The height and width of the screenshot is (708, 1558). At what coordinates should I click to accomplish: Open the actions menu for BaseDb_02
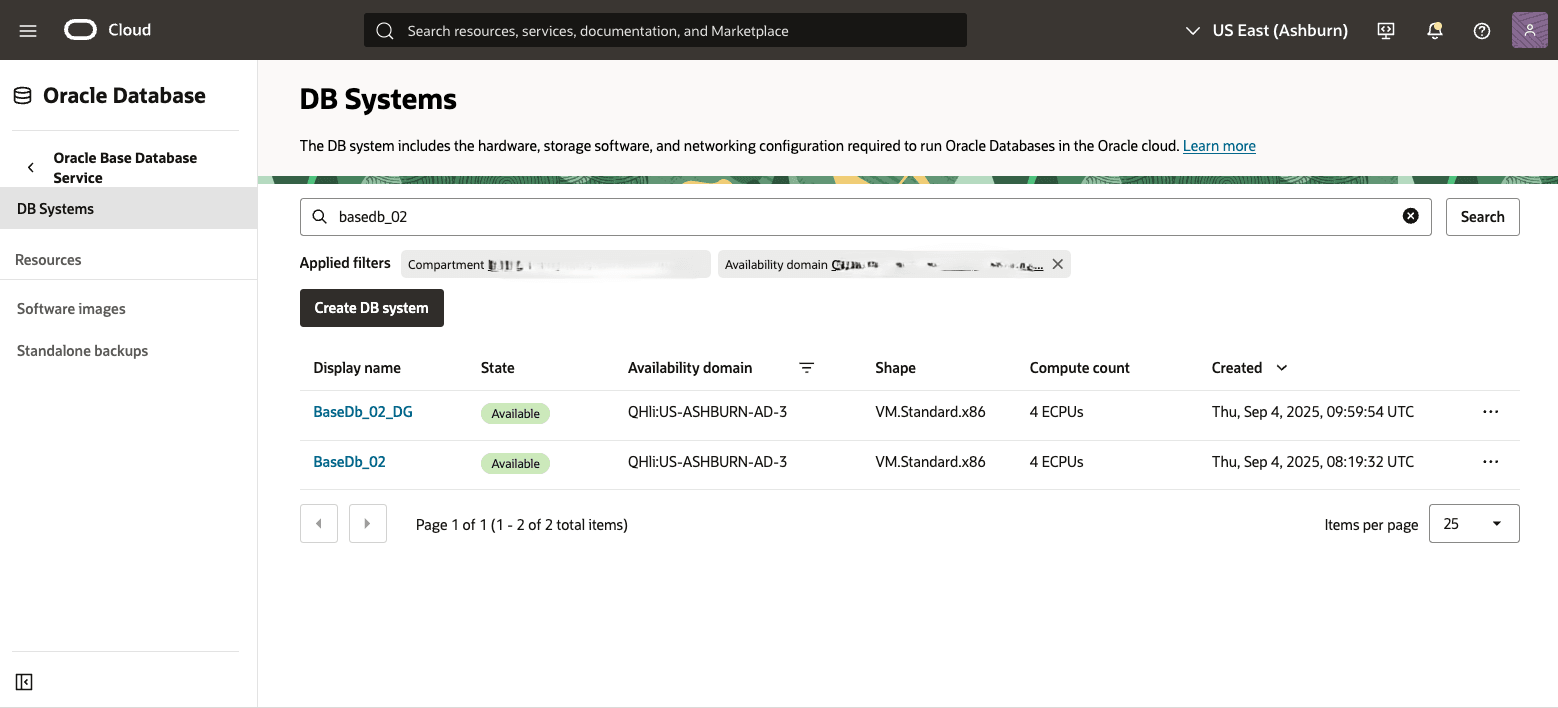click(1490, 461)
